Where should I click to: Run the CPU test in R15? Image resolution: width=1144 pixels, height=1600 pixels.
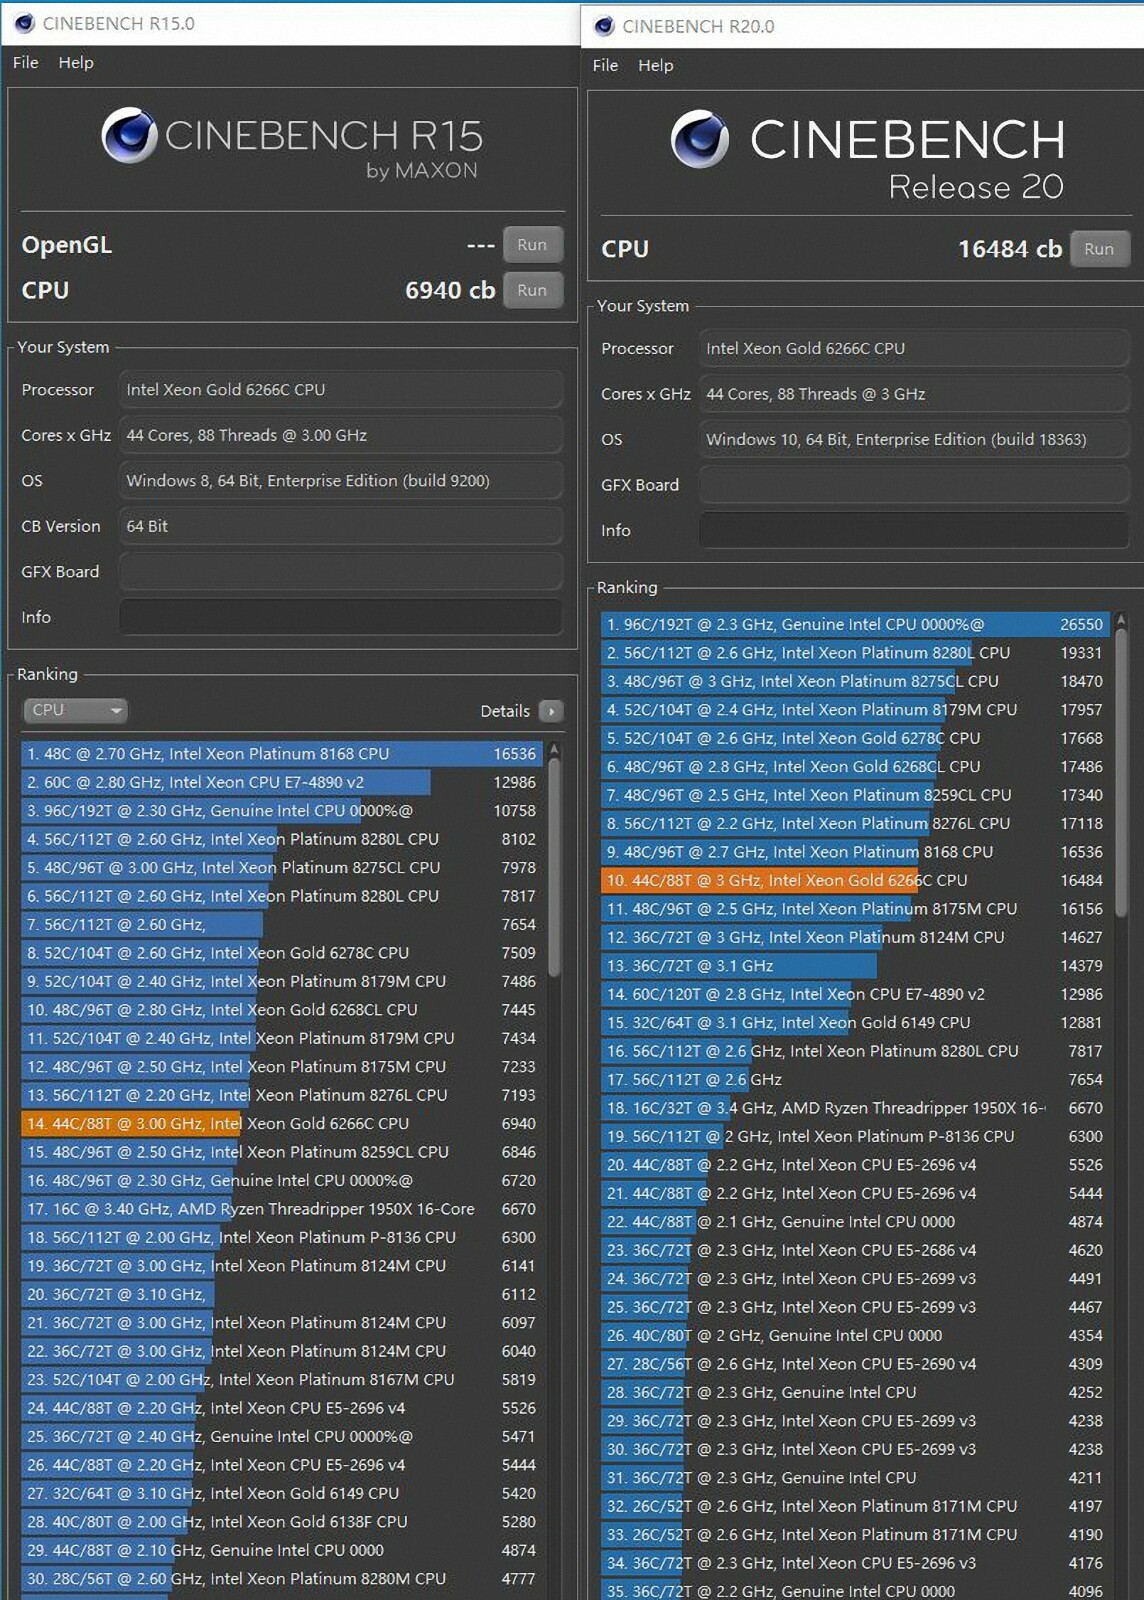click(532, 290)
